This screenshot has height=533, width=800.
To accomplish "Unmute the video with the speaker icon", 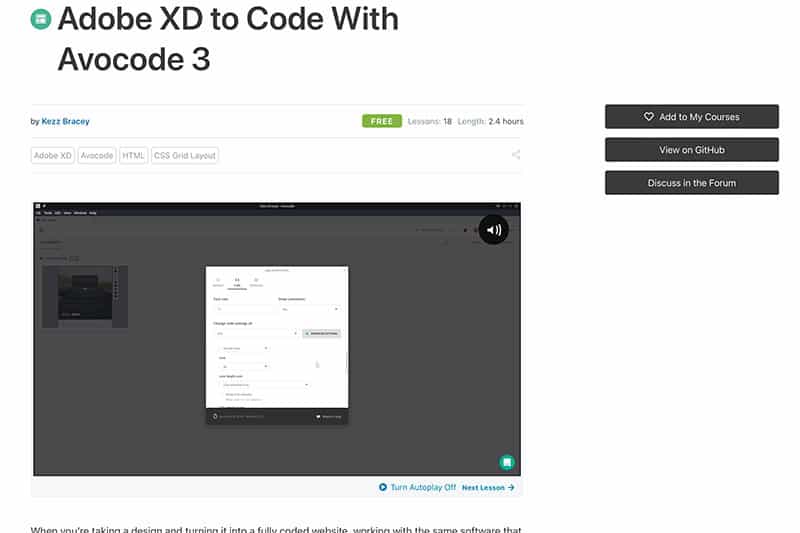I will tap(493, 230).
